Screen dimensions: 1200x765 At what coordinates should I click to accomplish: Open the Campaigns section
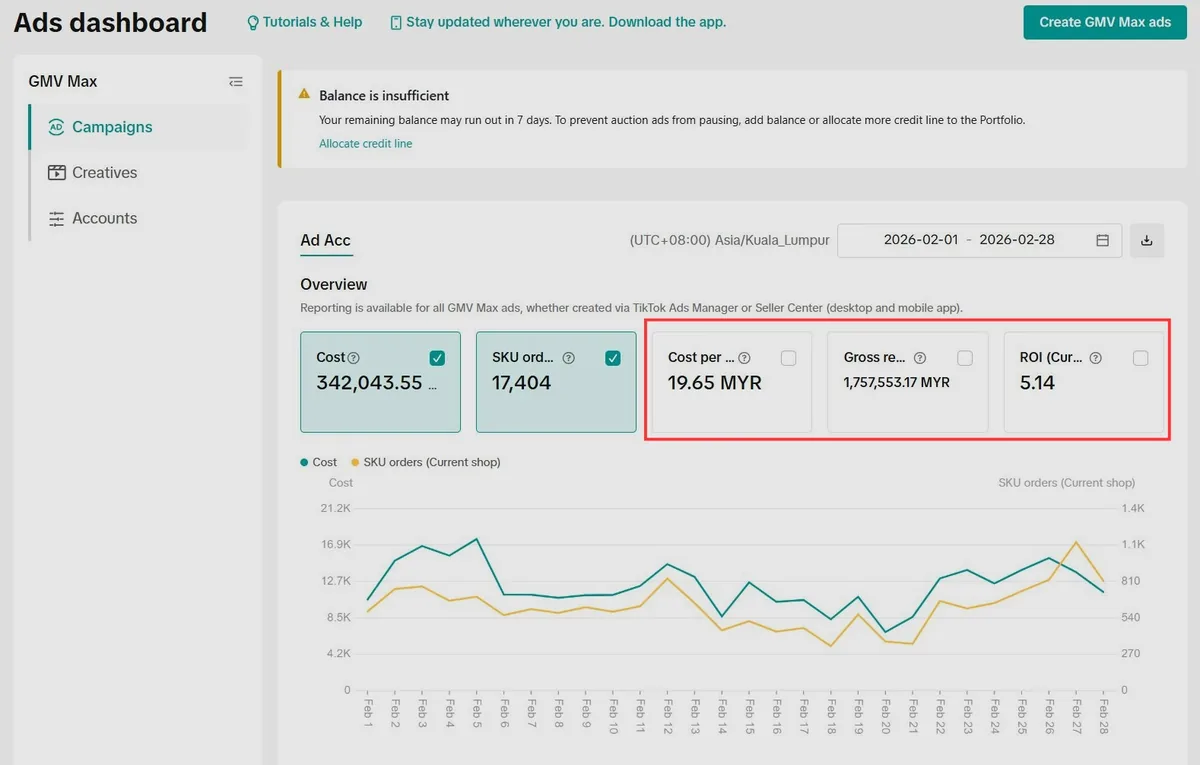139,127
